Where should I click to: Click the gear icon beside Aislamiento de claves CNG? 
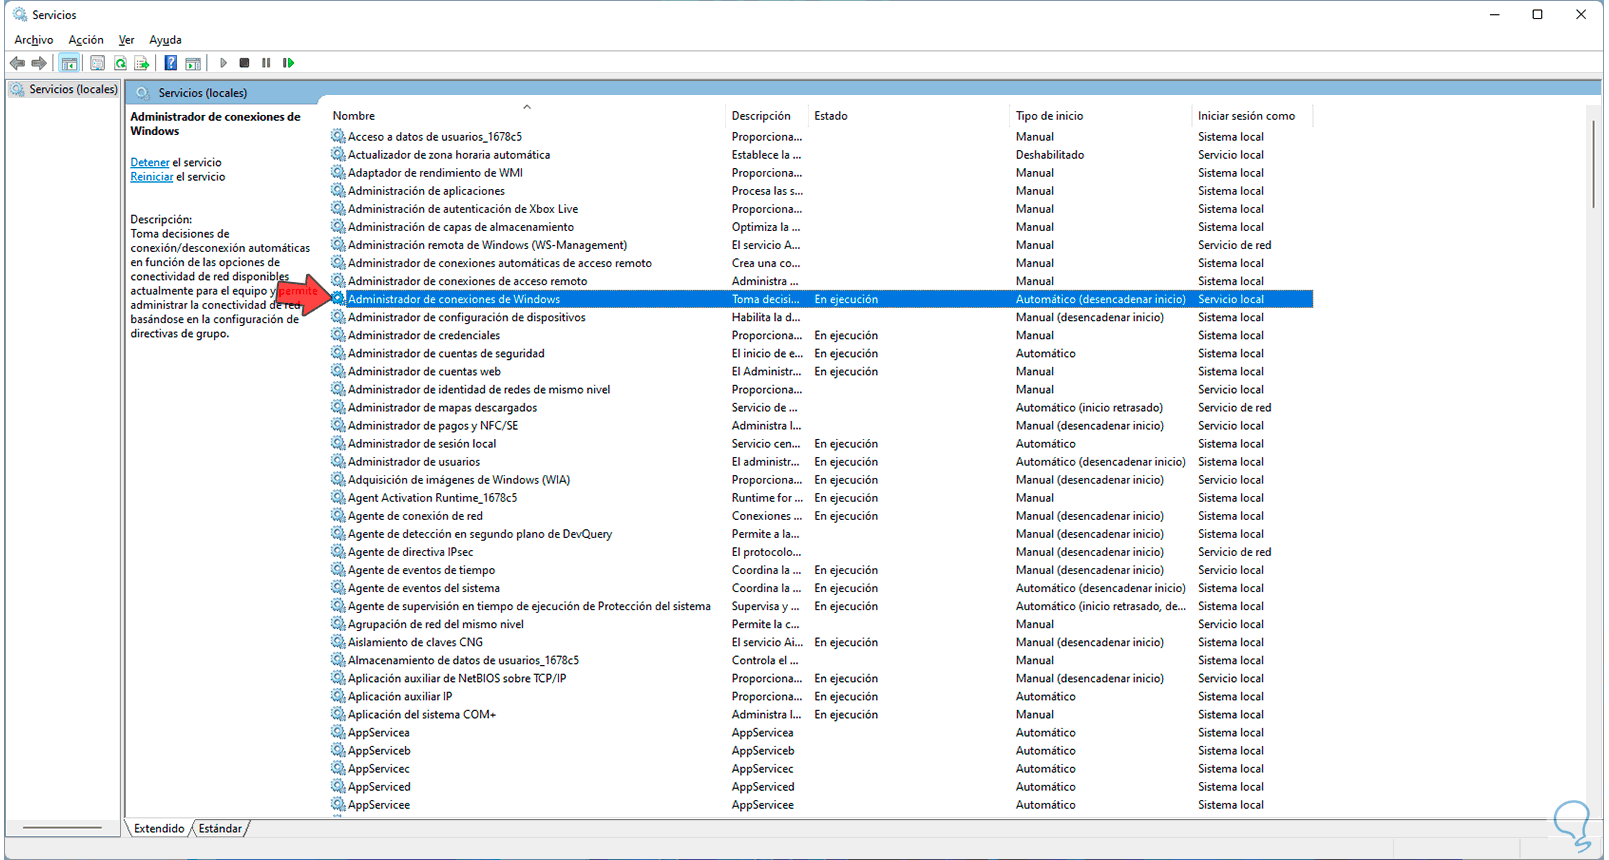click(x=338, y=642)
